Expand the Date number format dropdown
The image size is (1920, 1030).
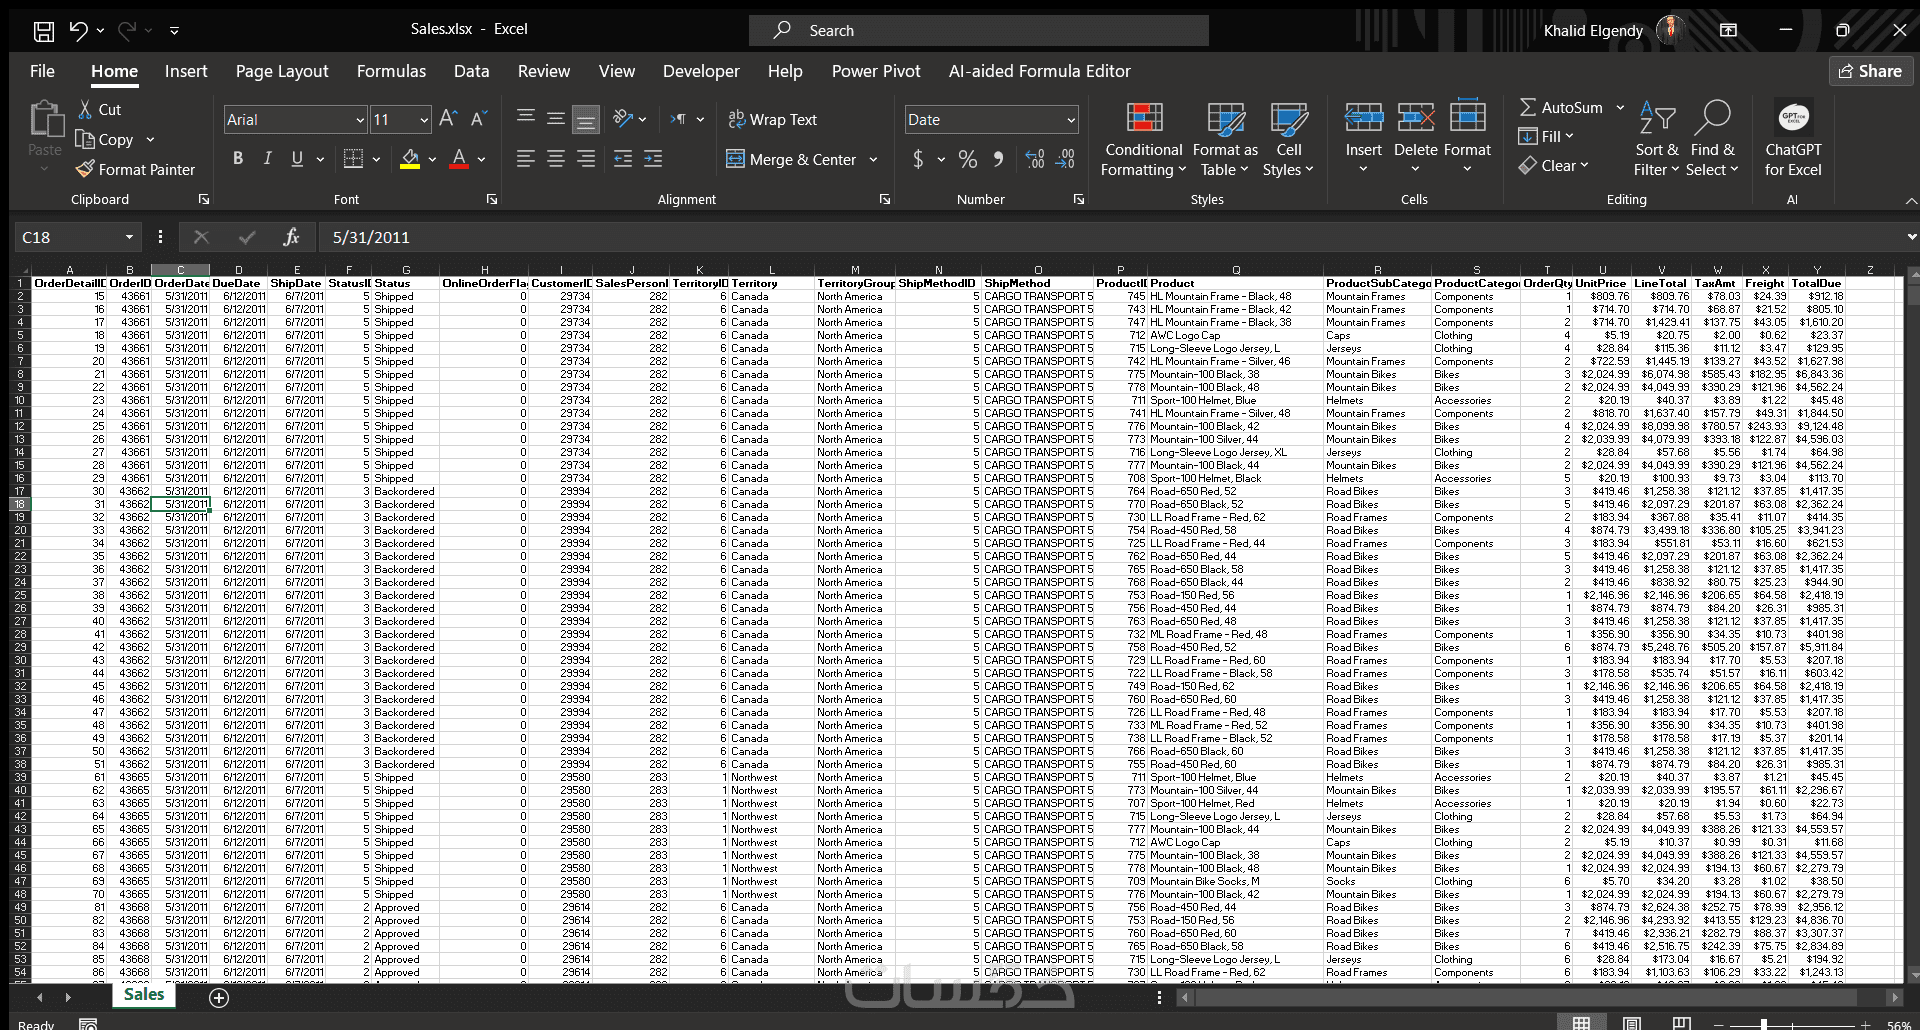tap(1070, 120)
